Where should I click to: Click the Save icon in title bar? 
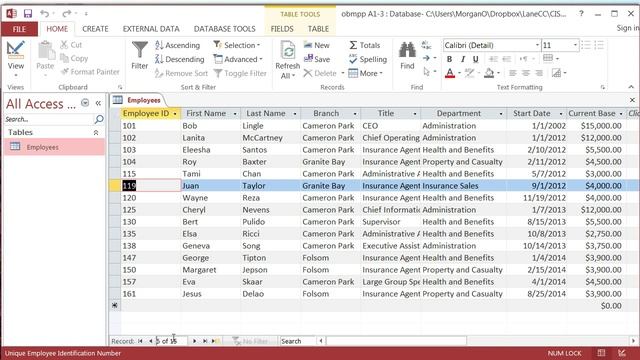(28, 13)
